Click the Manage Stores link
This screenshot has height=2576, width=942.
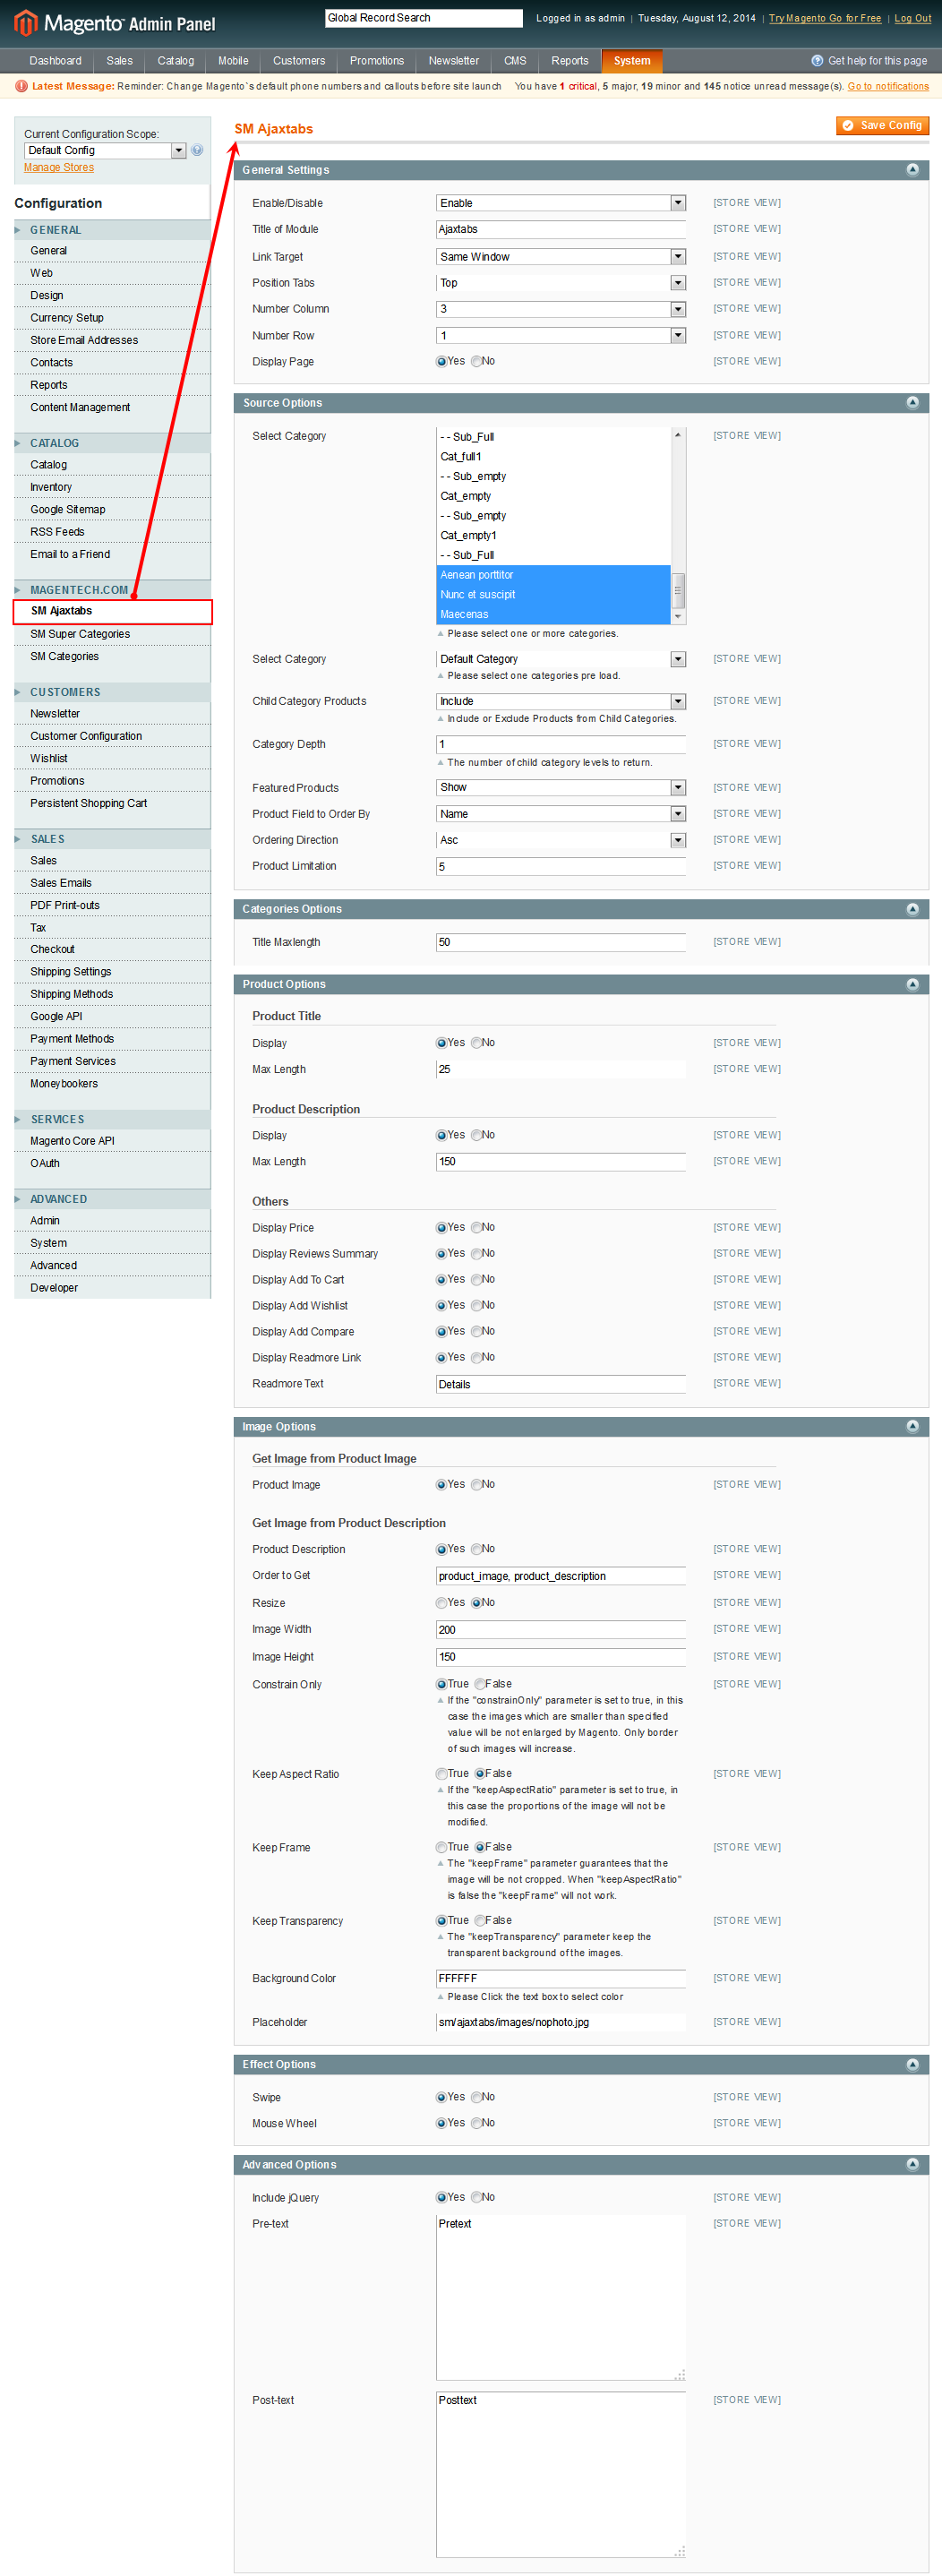59,168
